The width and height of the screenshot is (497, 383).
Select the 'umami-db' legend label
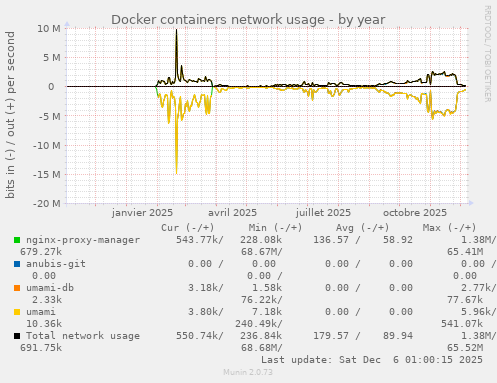click(50, 288)
